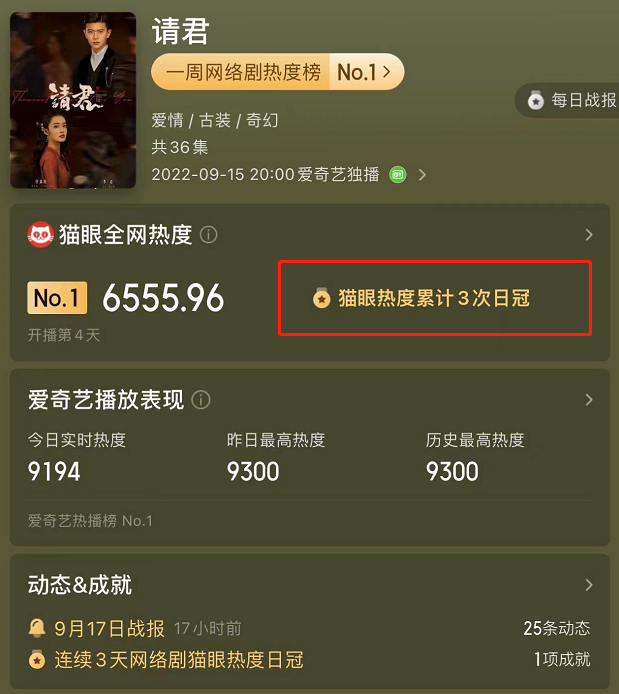Open the 9月17日战报 link
This screenshot has width=619, height=694.
pos(109,628)
